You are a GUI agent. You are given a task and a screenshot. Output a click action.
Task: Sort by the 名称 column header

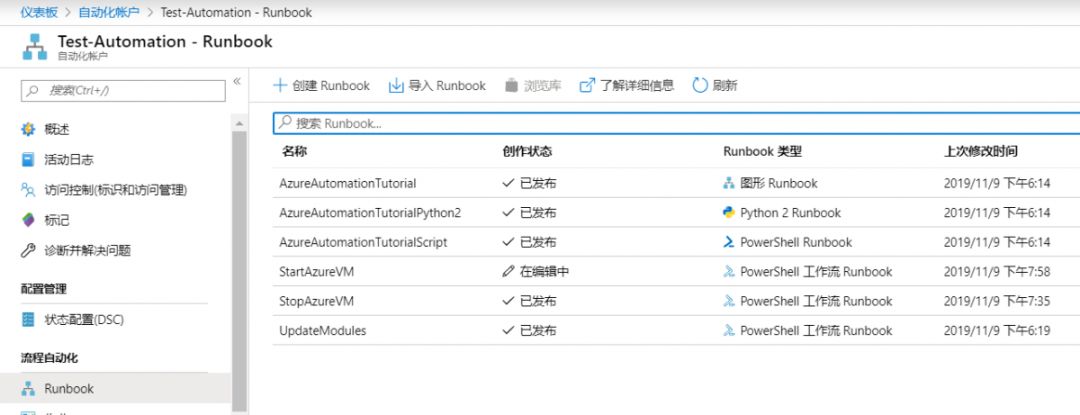tap(294, 151)
